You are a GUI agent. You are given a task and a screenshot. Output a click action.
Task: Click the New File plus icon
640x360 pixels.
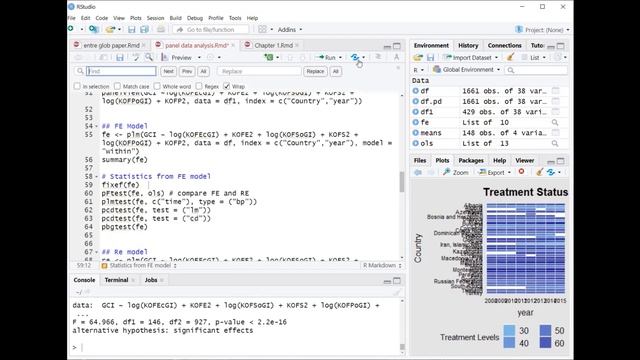[71, 29]
